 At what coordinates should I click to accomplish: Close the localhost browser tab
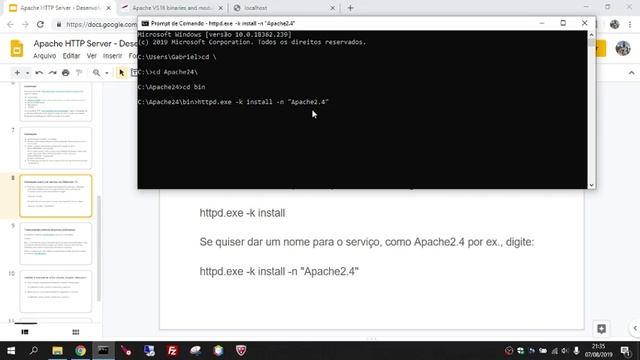(x=332, y=8)
